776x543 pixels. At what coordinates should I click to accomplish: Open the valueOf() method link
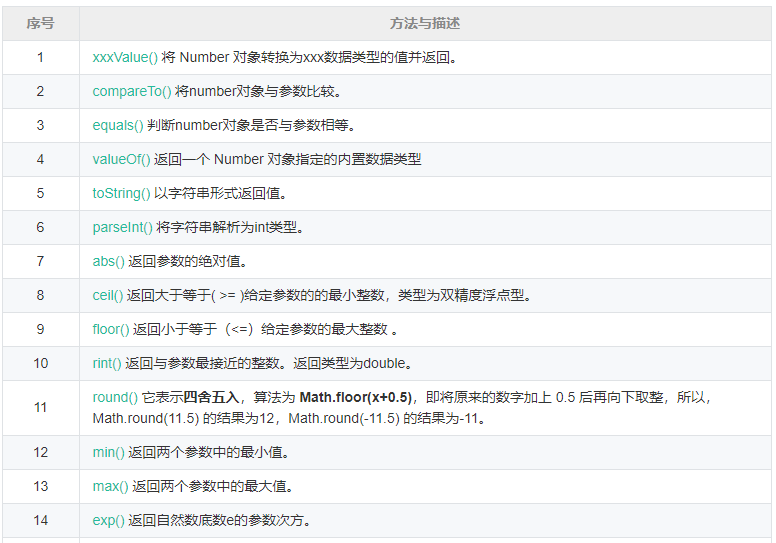(x=121, y=159)
